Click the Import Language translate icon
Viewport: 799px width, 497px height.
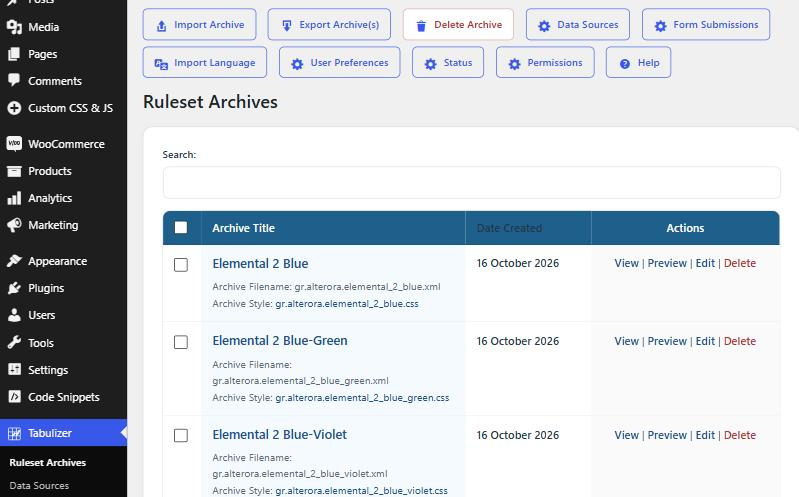161,64
